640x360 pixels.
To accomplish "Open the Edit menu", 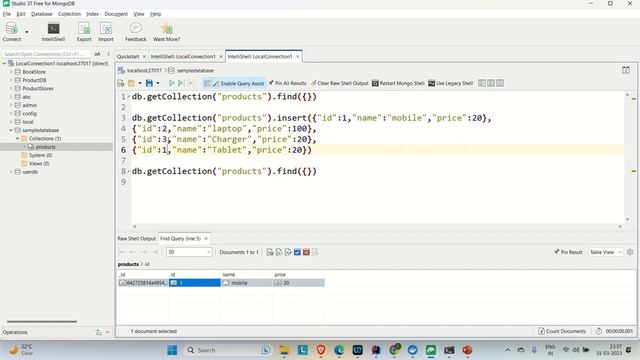I will click(21, 14).
